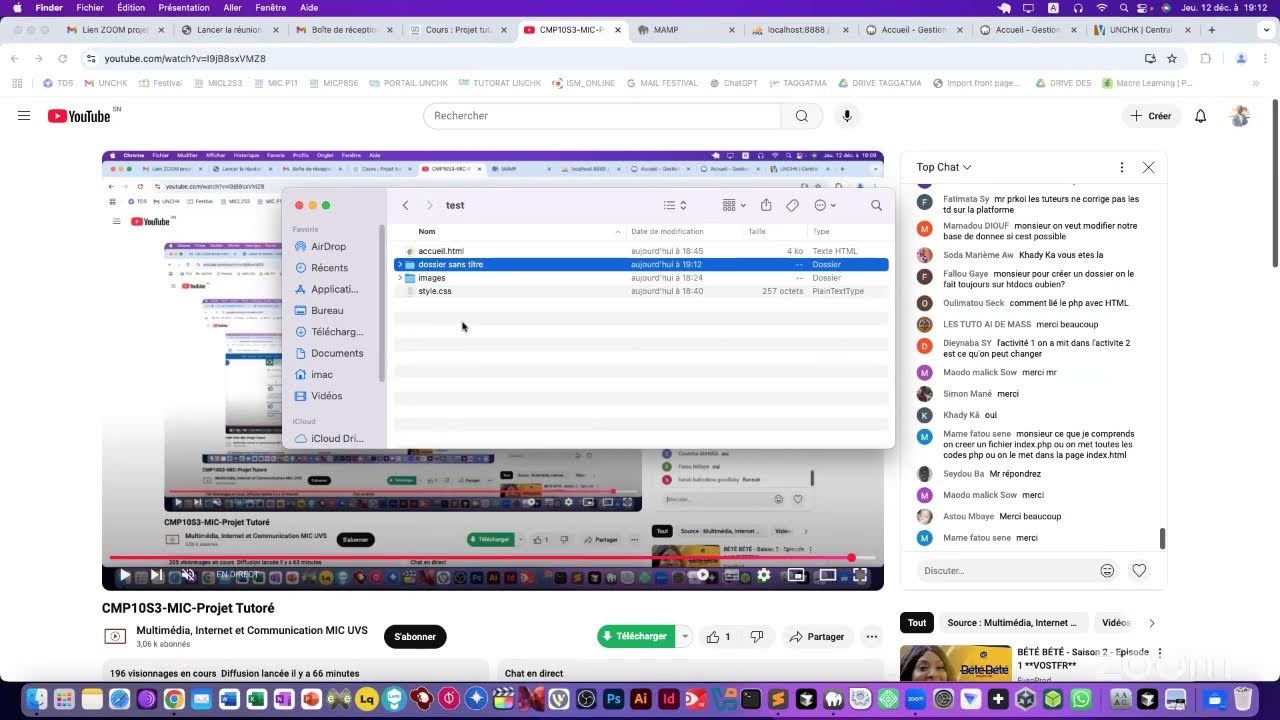
Task: Open the YouTube account avatar menu
Action: coord(1240,116)
